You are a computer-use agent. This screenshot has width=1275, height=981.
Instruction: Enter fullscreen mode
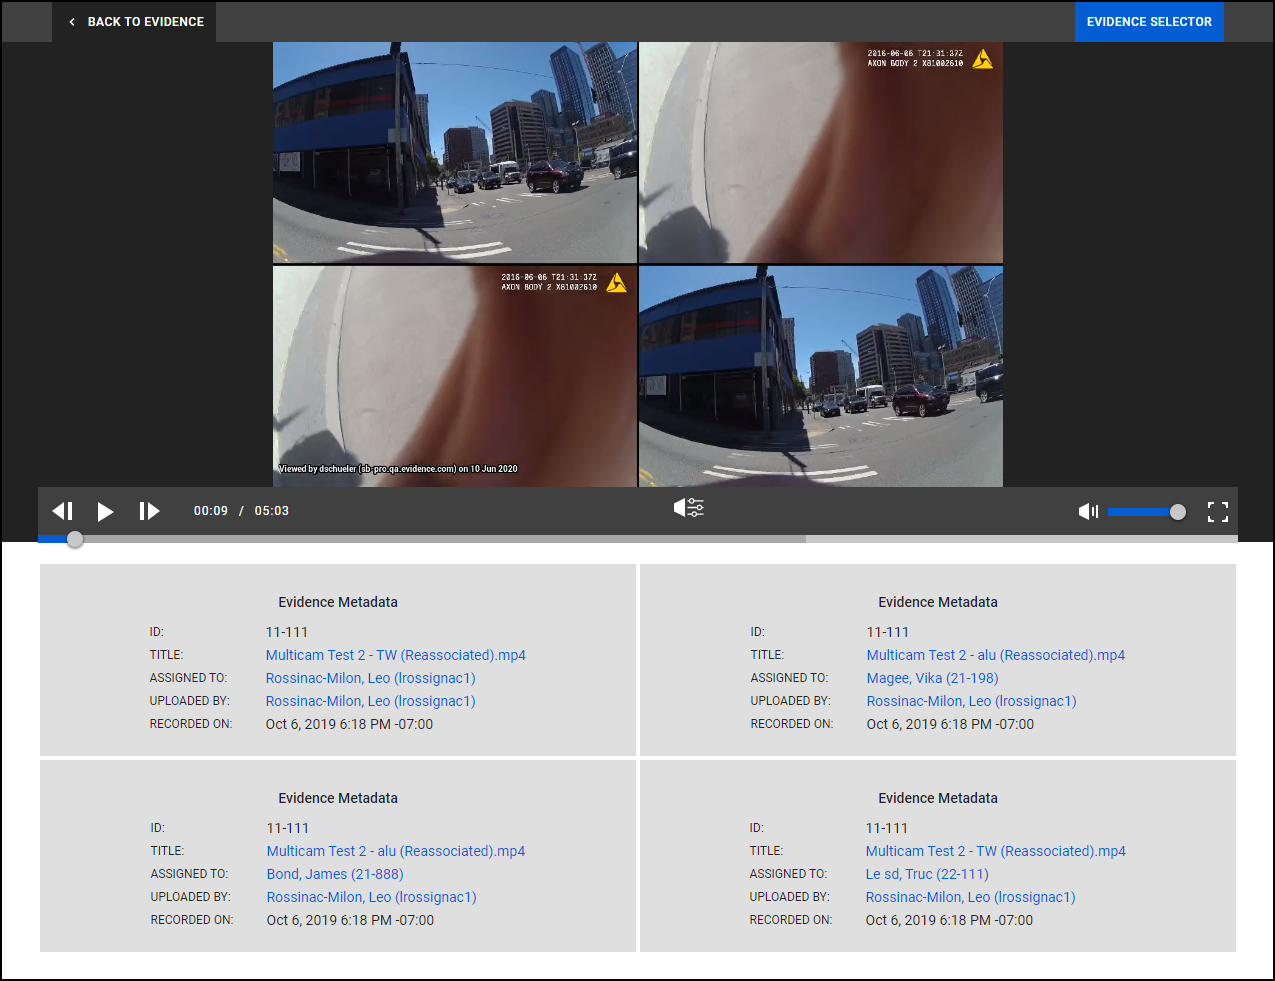1217,511
